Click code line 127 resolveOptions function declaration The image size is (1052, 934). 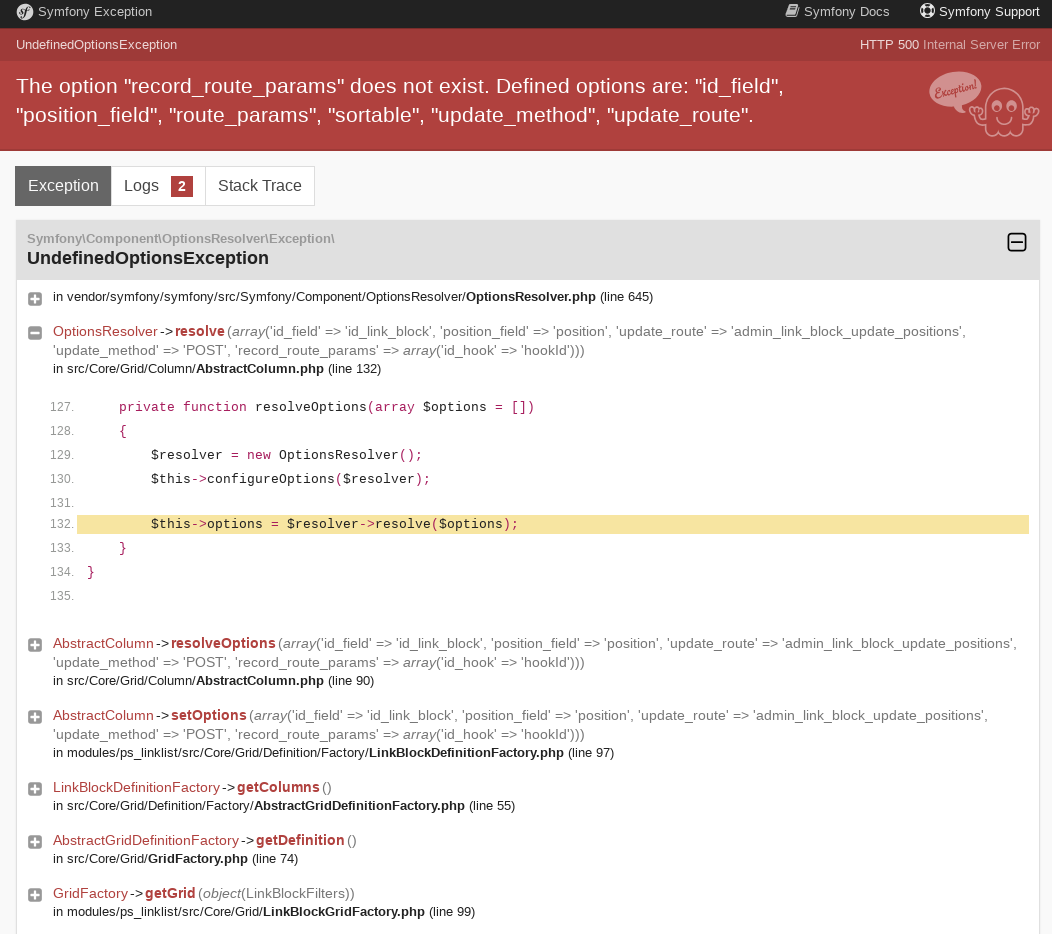click(326, 407)
